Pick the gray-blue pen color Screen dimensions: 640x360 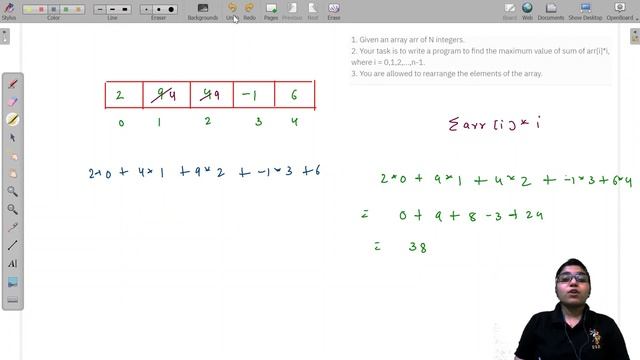pos(53,9)
